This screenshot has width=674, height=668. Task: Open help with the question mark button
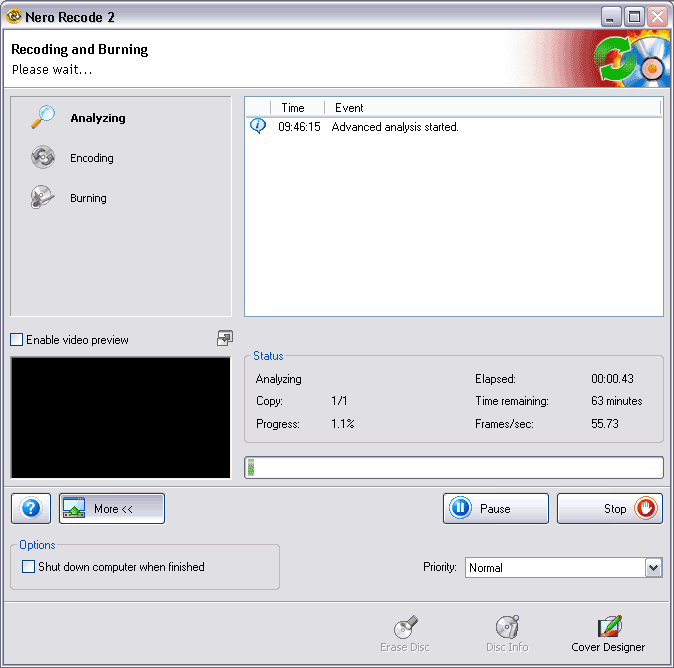31,509
